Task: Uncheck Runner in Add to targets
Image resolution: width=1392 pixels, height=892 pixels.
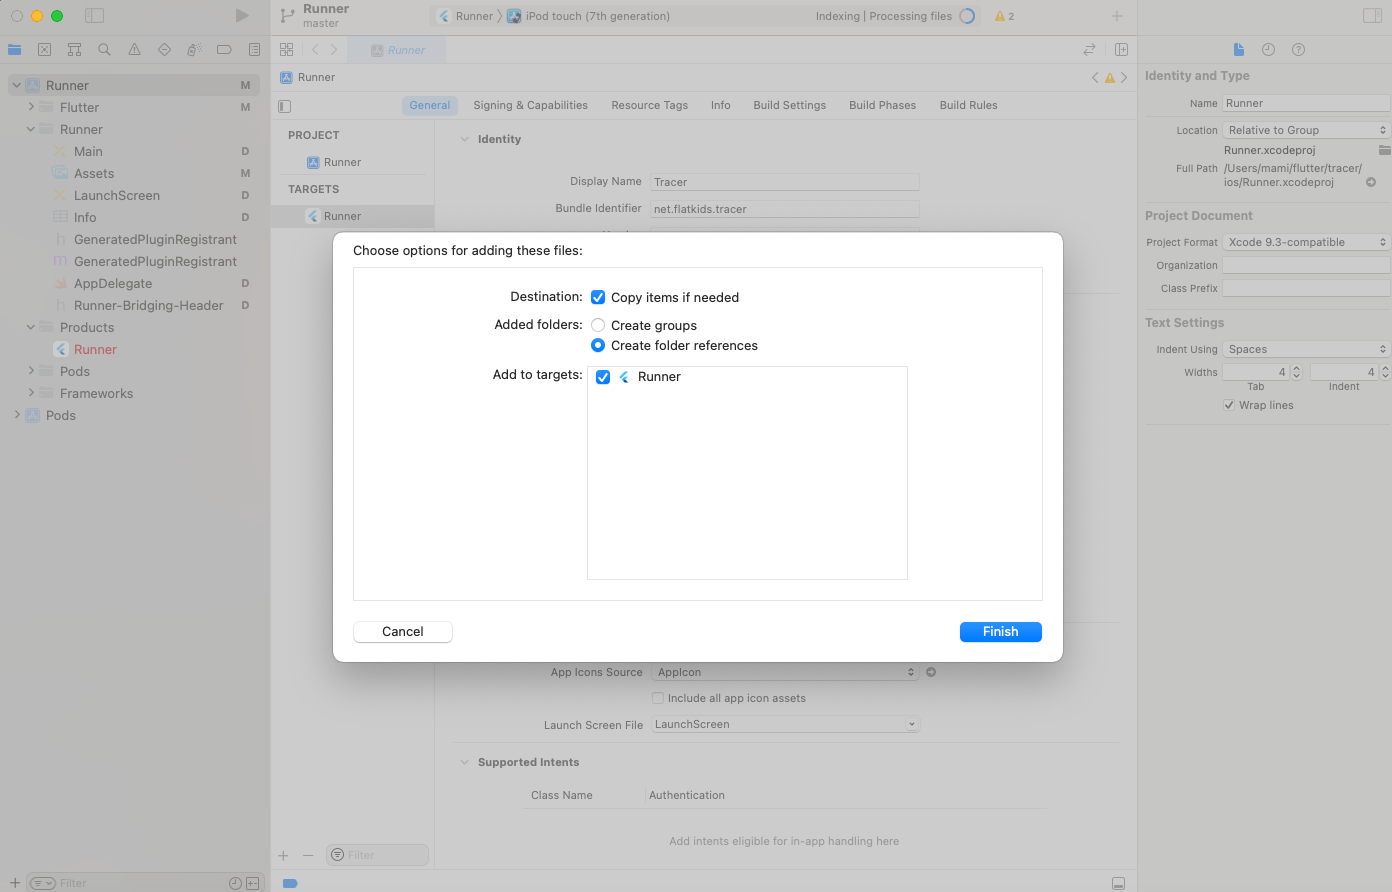Action: click(x=603, y=377)
